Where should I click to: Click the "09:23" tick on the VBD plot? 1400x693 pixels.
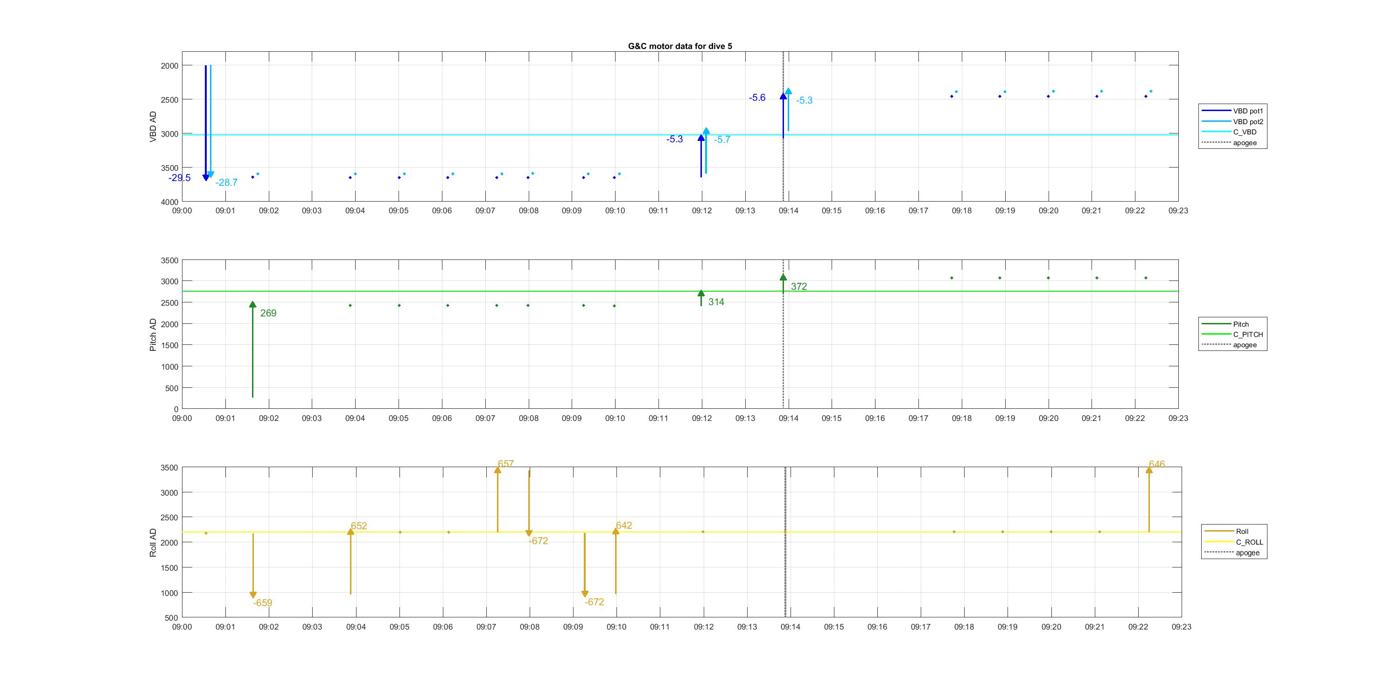point(1179,211)
